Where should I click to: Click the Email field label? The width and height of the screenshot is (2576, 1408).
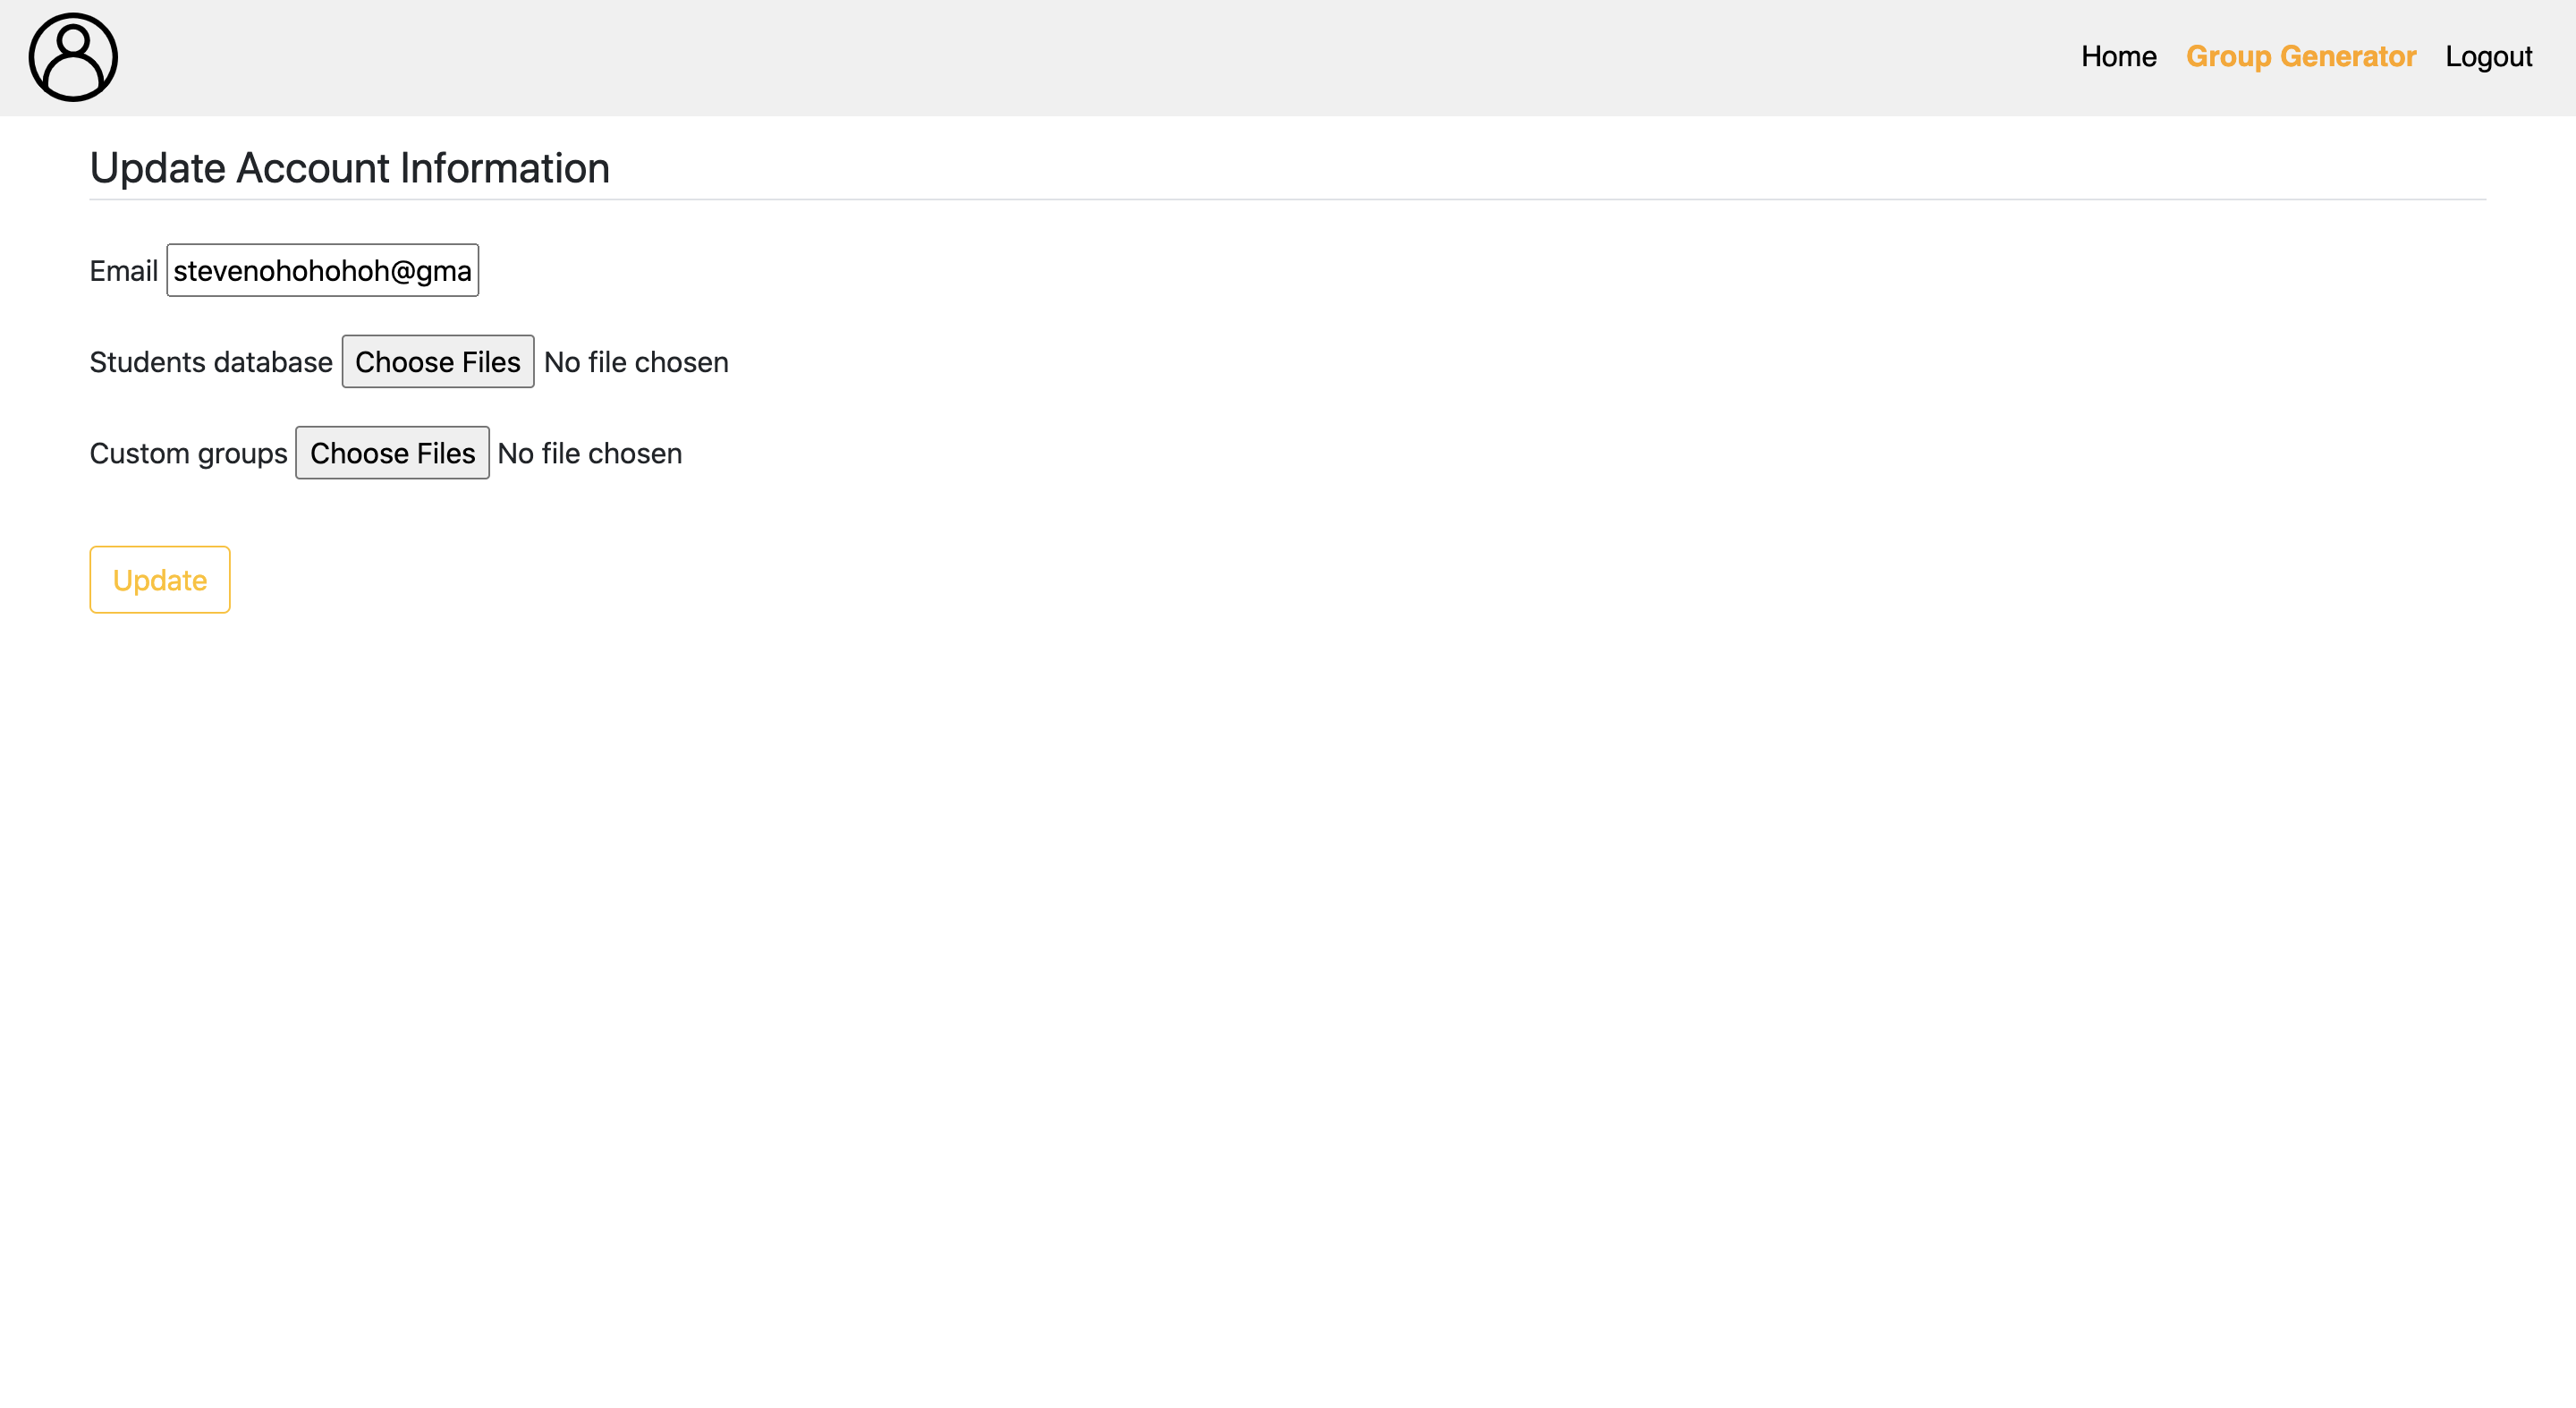click(x=123, y=271)
